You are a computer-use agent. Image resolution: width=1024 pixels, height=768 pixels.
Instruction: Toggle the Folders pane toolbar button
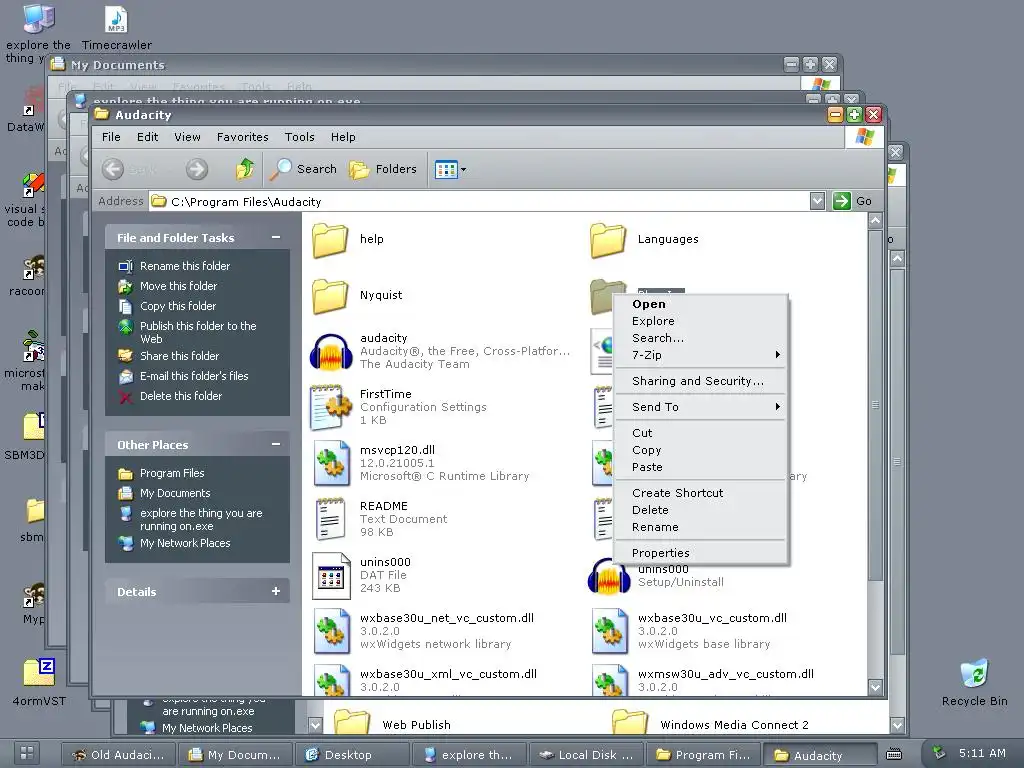(383, 169)
